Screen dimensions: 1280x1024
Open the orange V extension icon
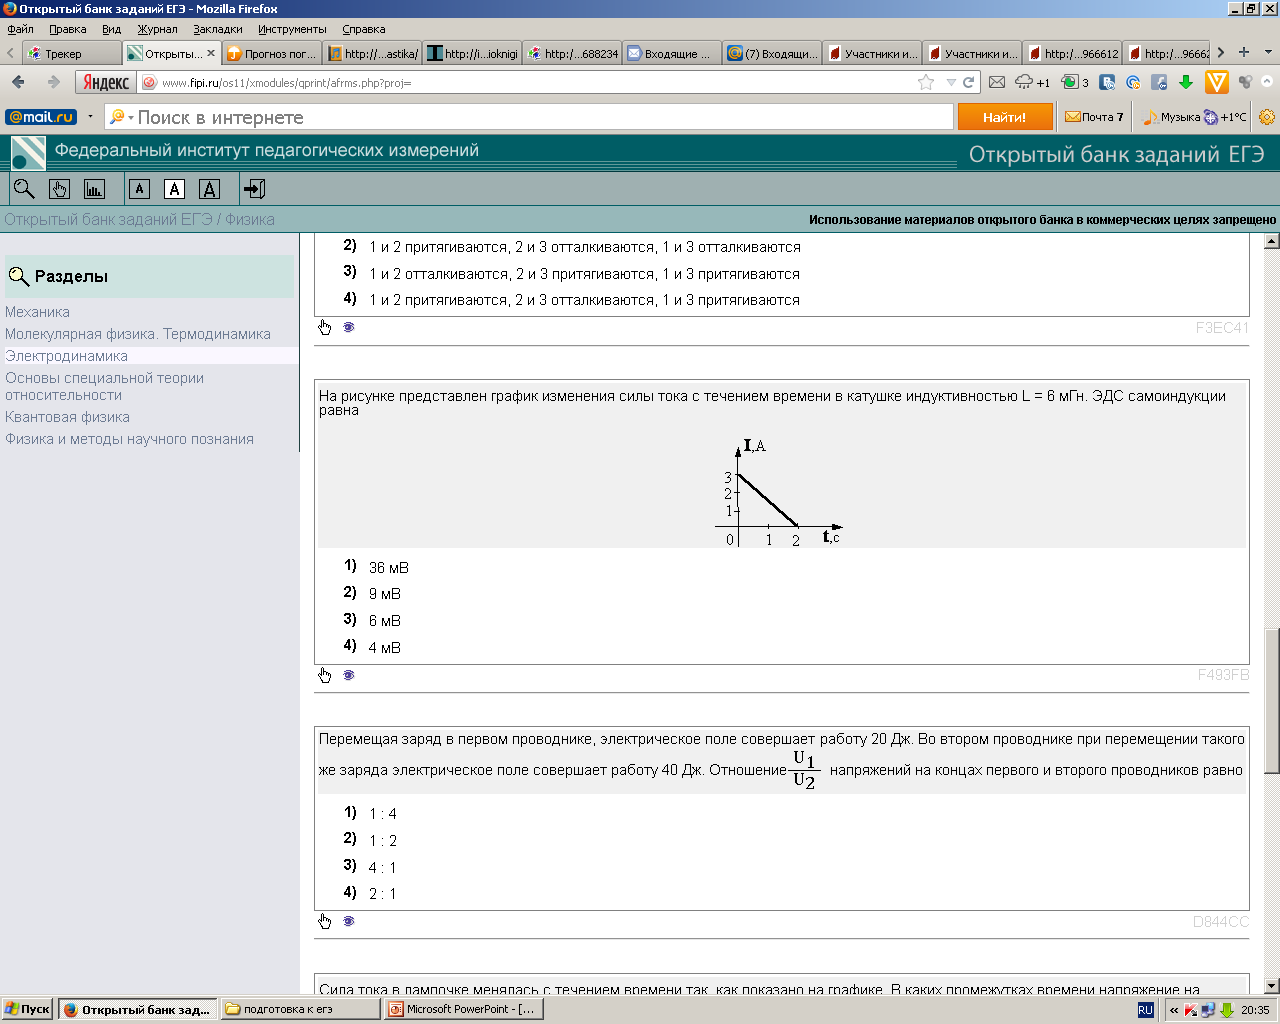click(1217, 82)
